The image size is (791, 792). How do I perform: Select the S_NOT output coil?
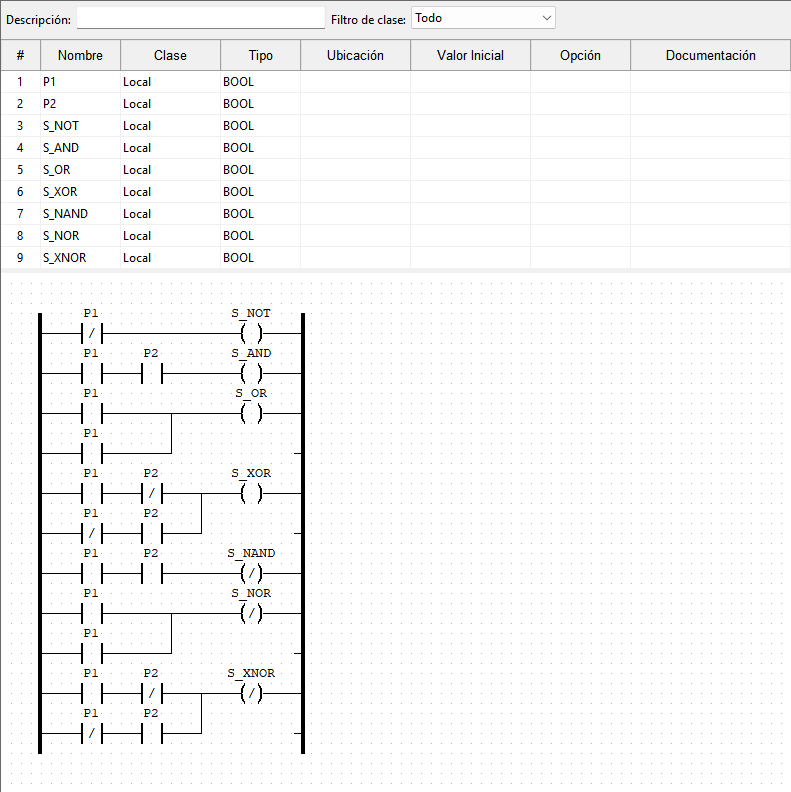(252, 333)
